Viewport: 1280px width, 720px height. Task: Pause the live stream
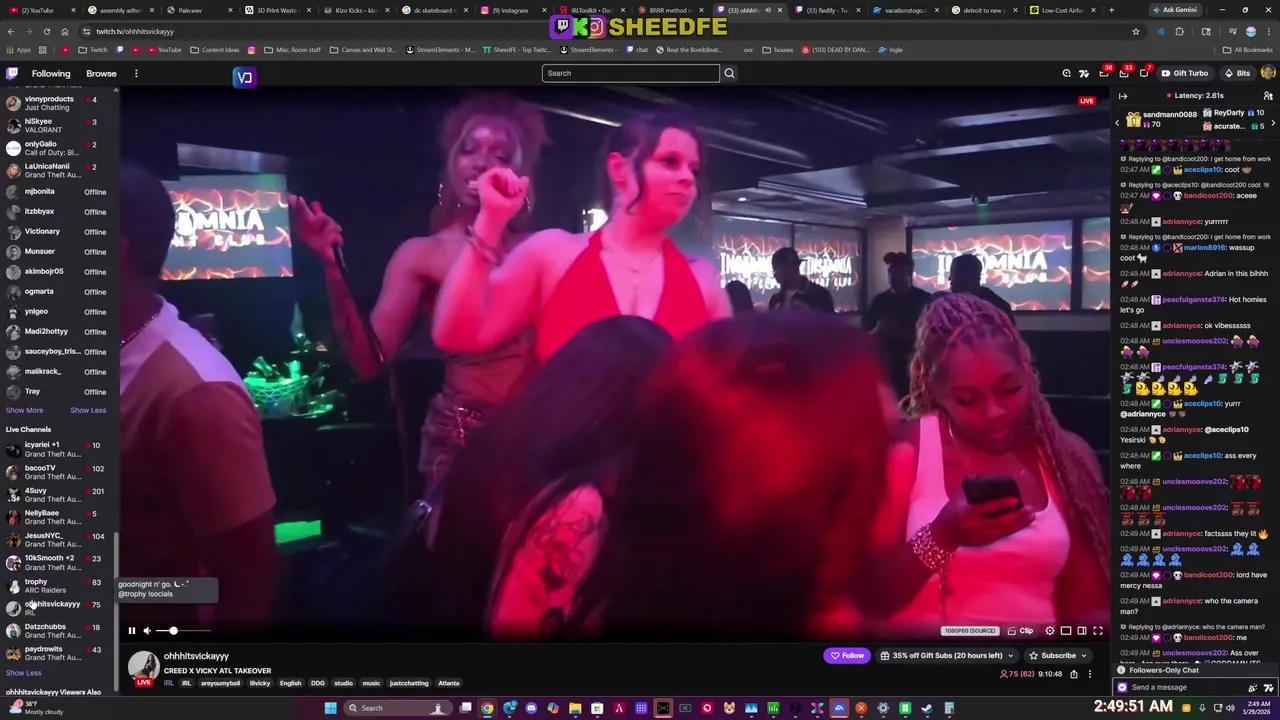(x=131, y=631)
